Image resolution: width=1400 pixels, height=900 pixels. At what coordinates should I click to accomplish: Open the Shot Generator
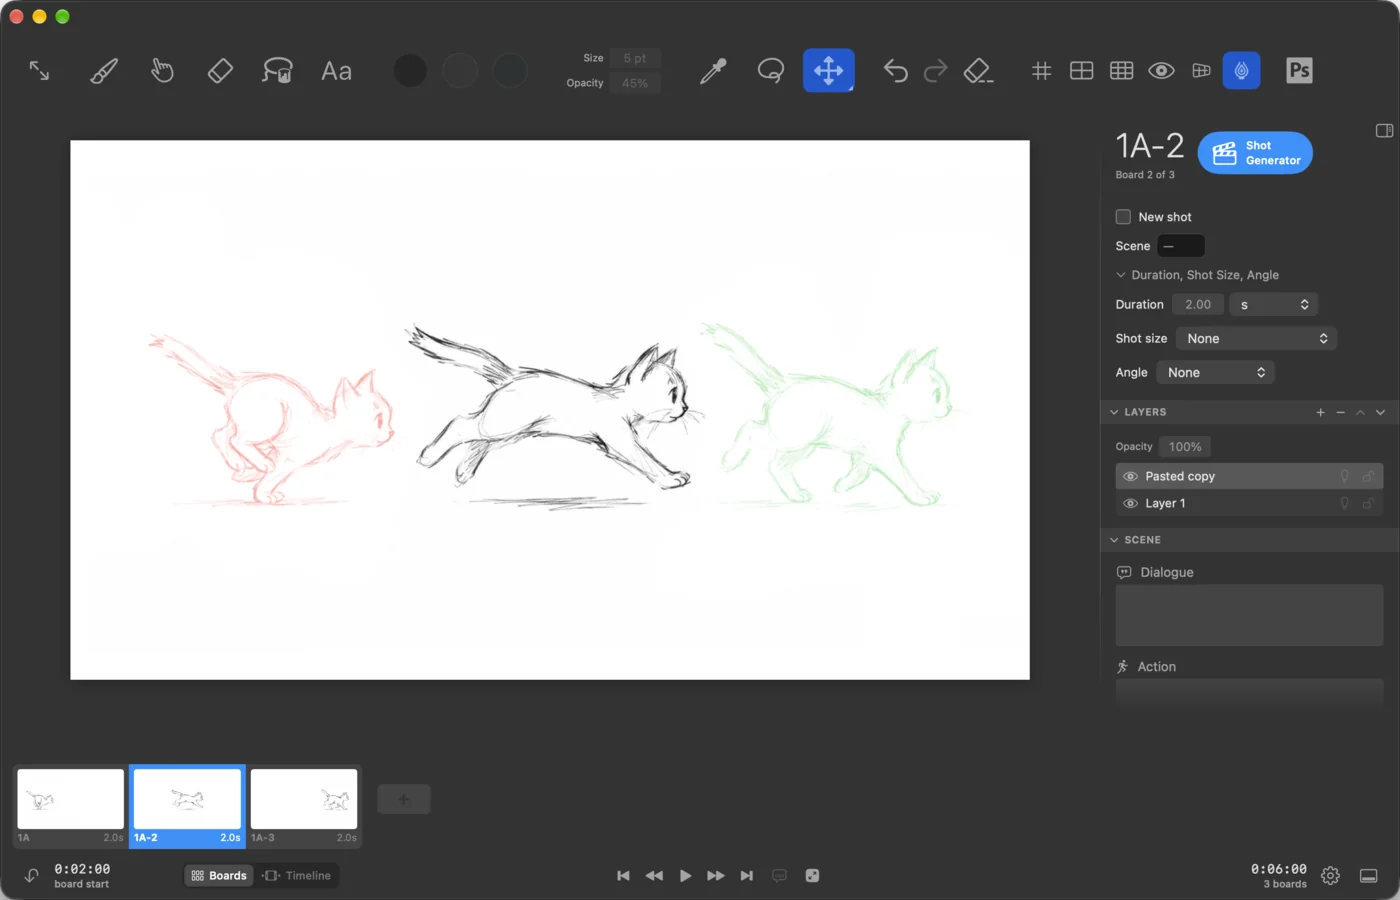click(x=1255, y=153)
